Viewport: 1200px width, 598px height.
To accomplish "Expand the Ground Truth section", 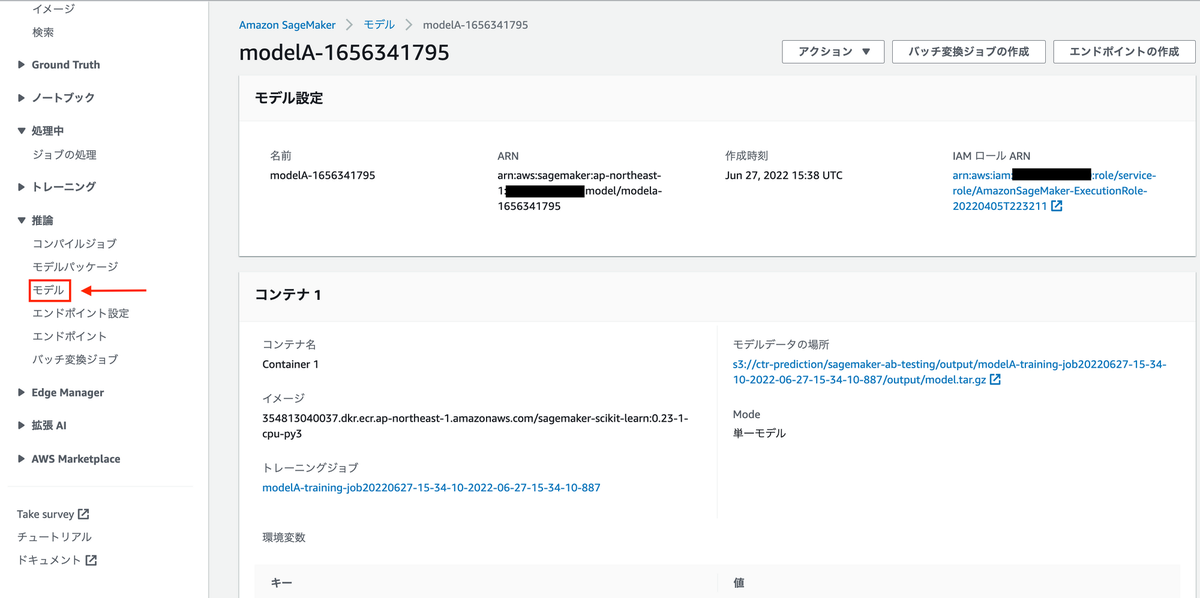I will [22, 65].
